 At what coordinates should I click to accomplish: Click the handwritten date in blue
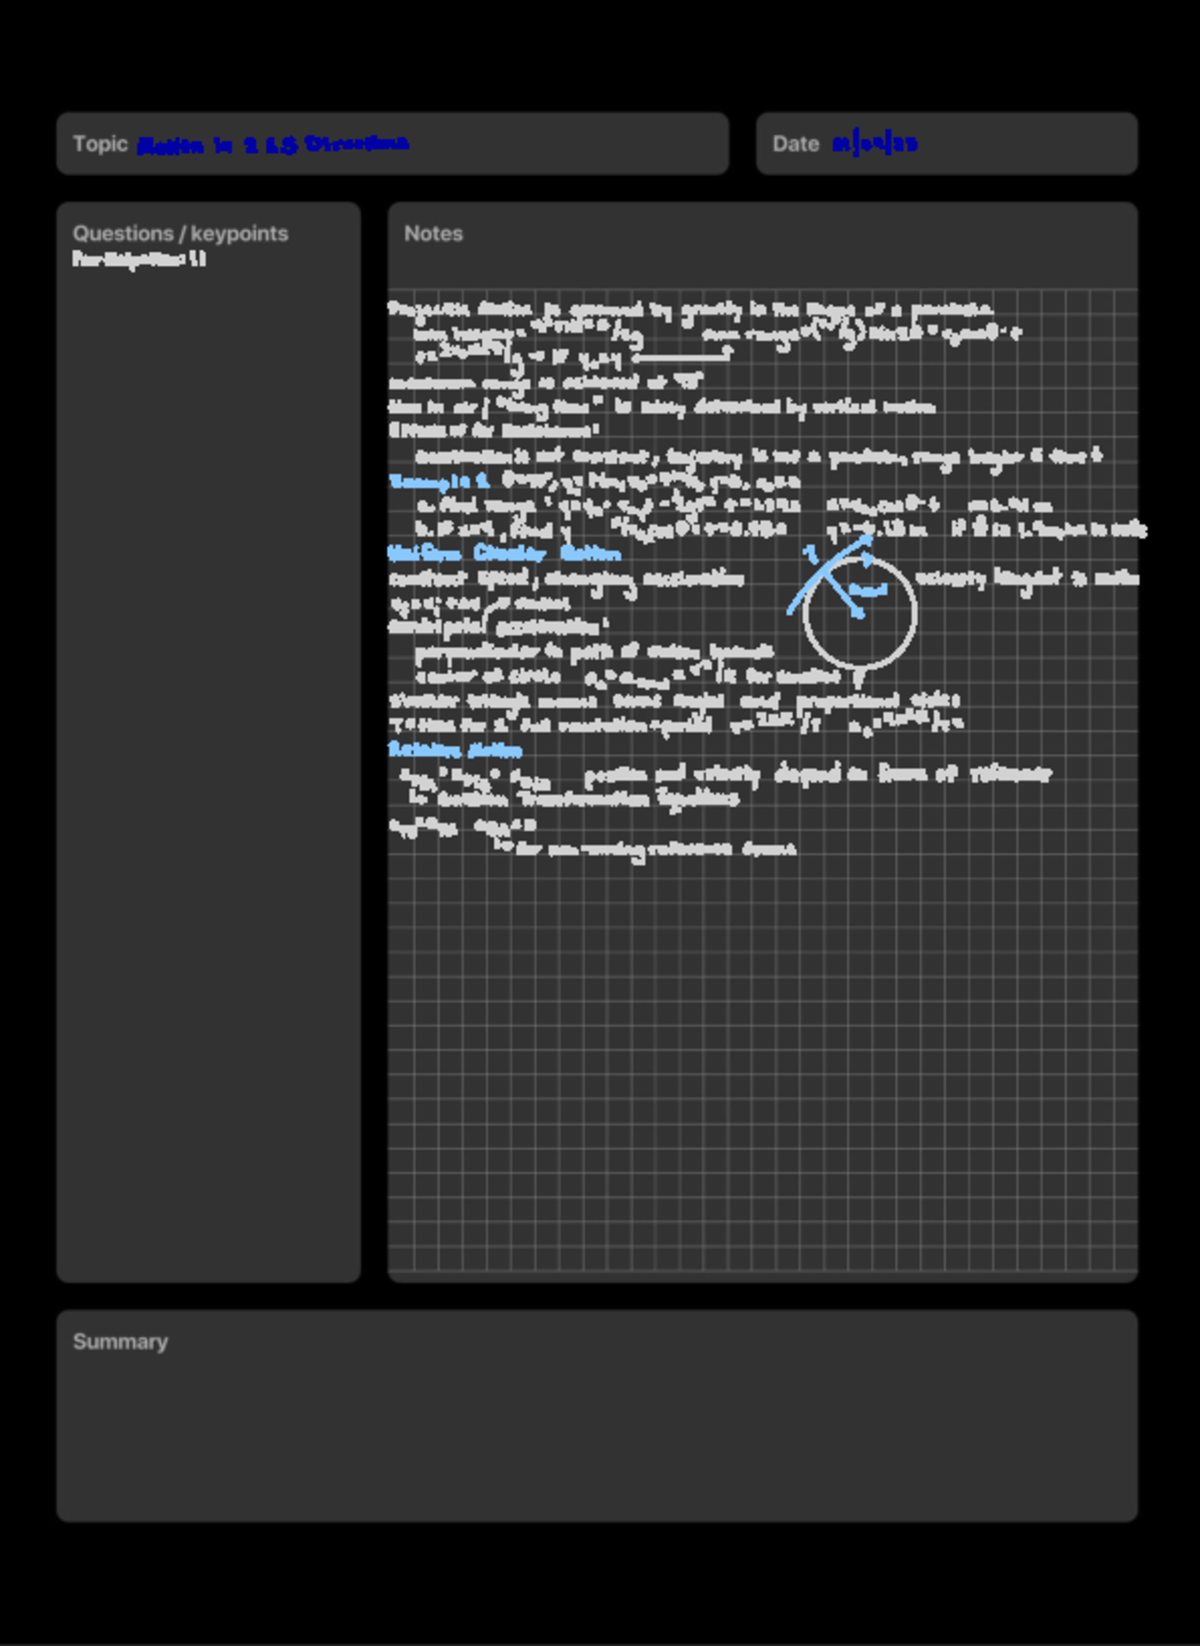(x=874, y=144)
